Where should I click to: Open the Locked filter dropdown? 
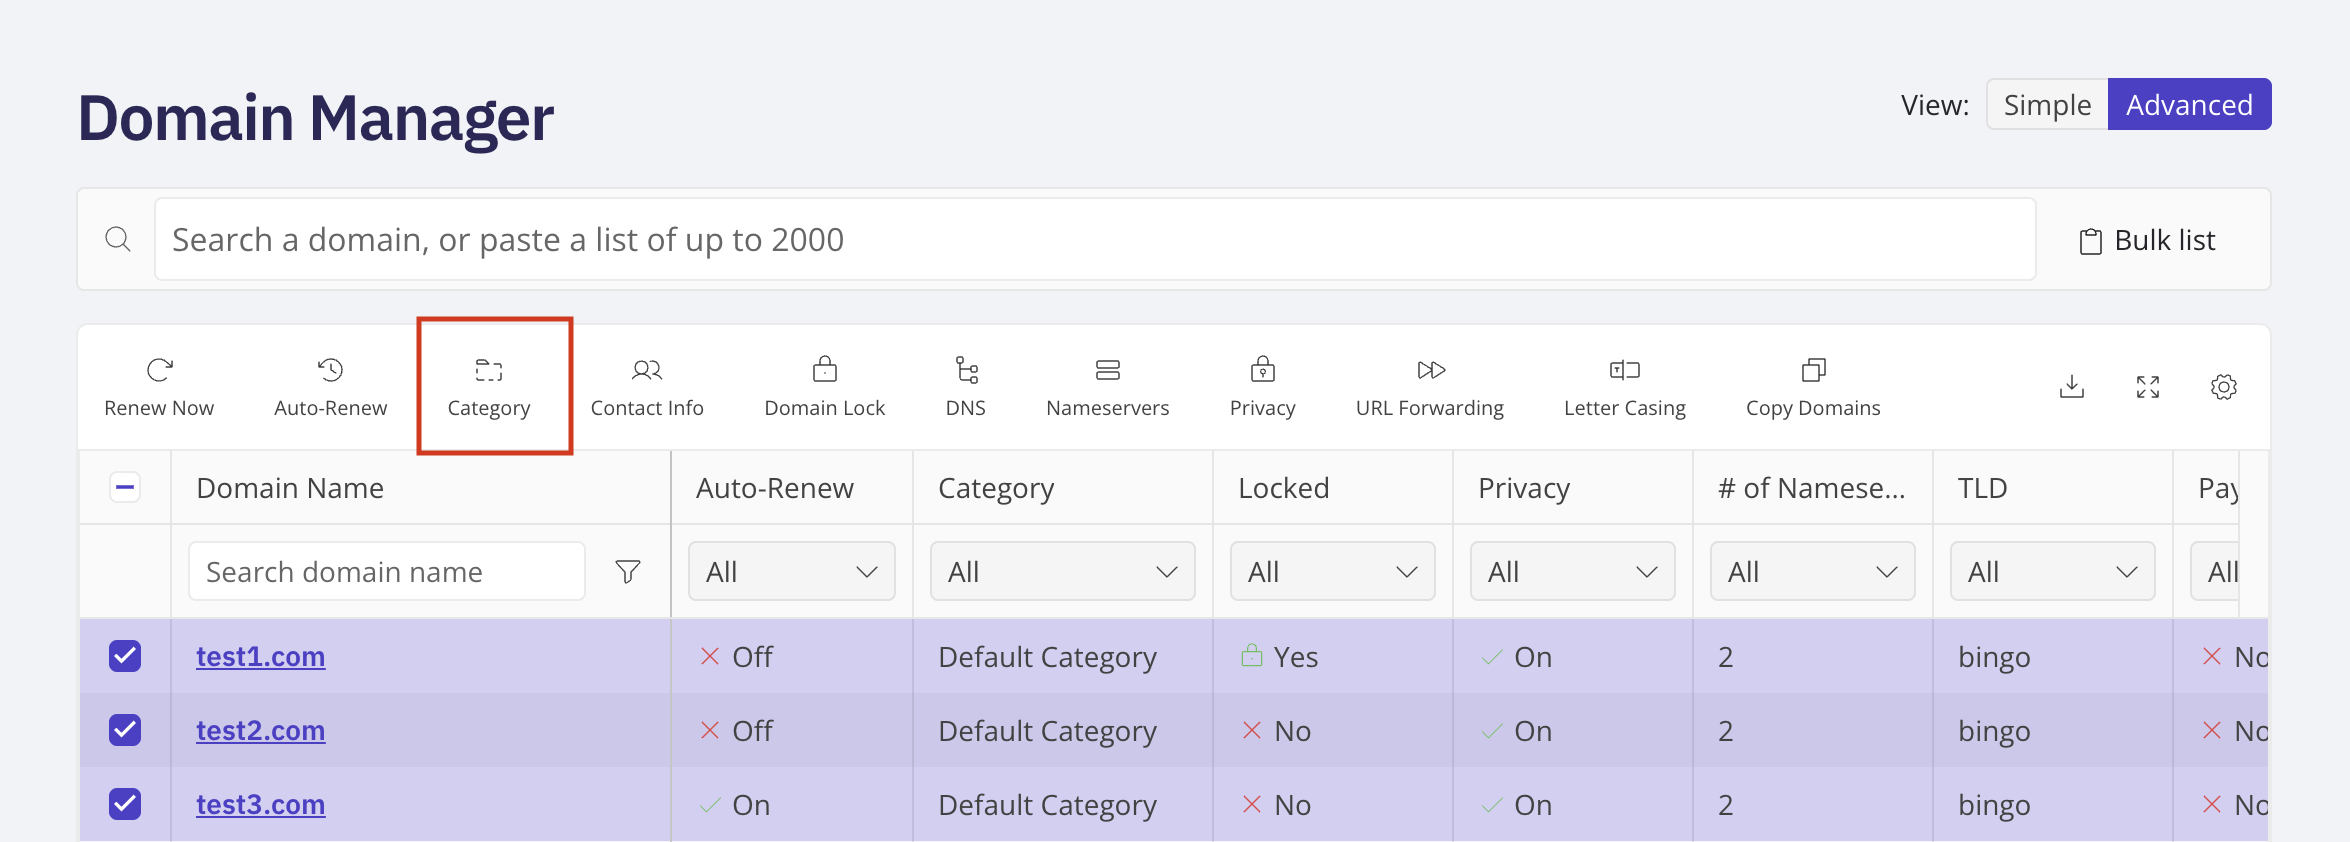1333,572
